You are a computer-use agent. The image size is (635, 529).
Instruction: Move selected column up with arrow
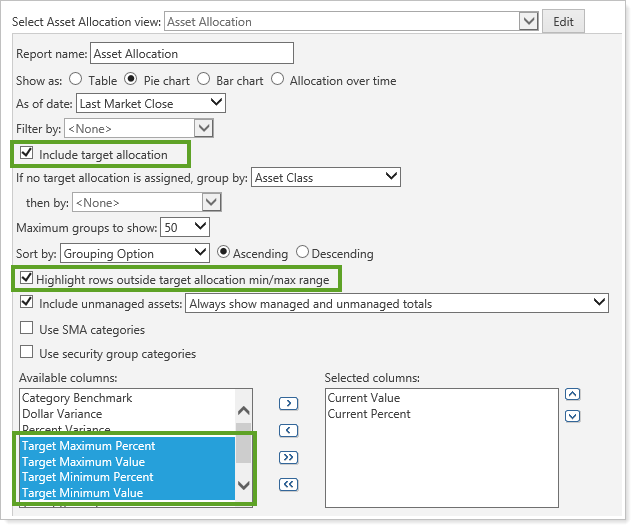pyautogui.click(x=572, y=394)
